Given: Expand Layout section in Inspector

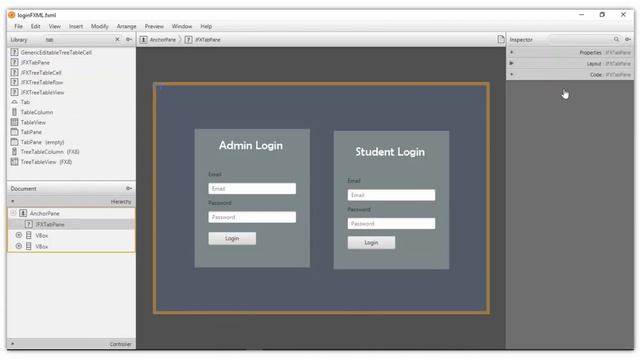Looking at the screenshot, I should (x=511, y=63).
